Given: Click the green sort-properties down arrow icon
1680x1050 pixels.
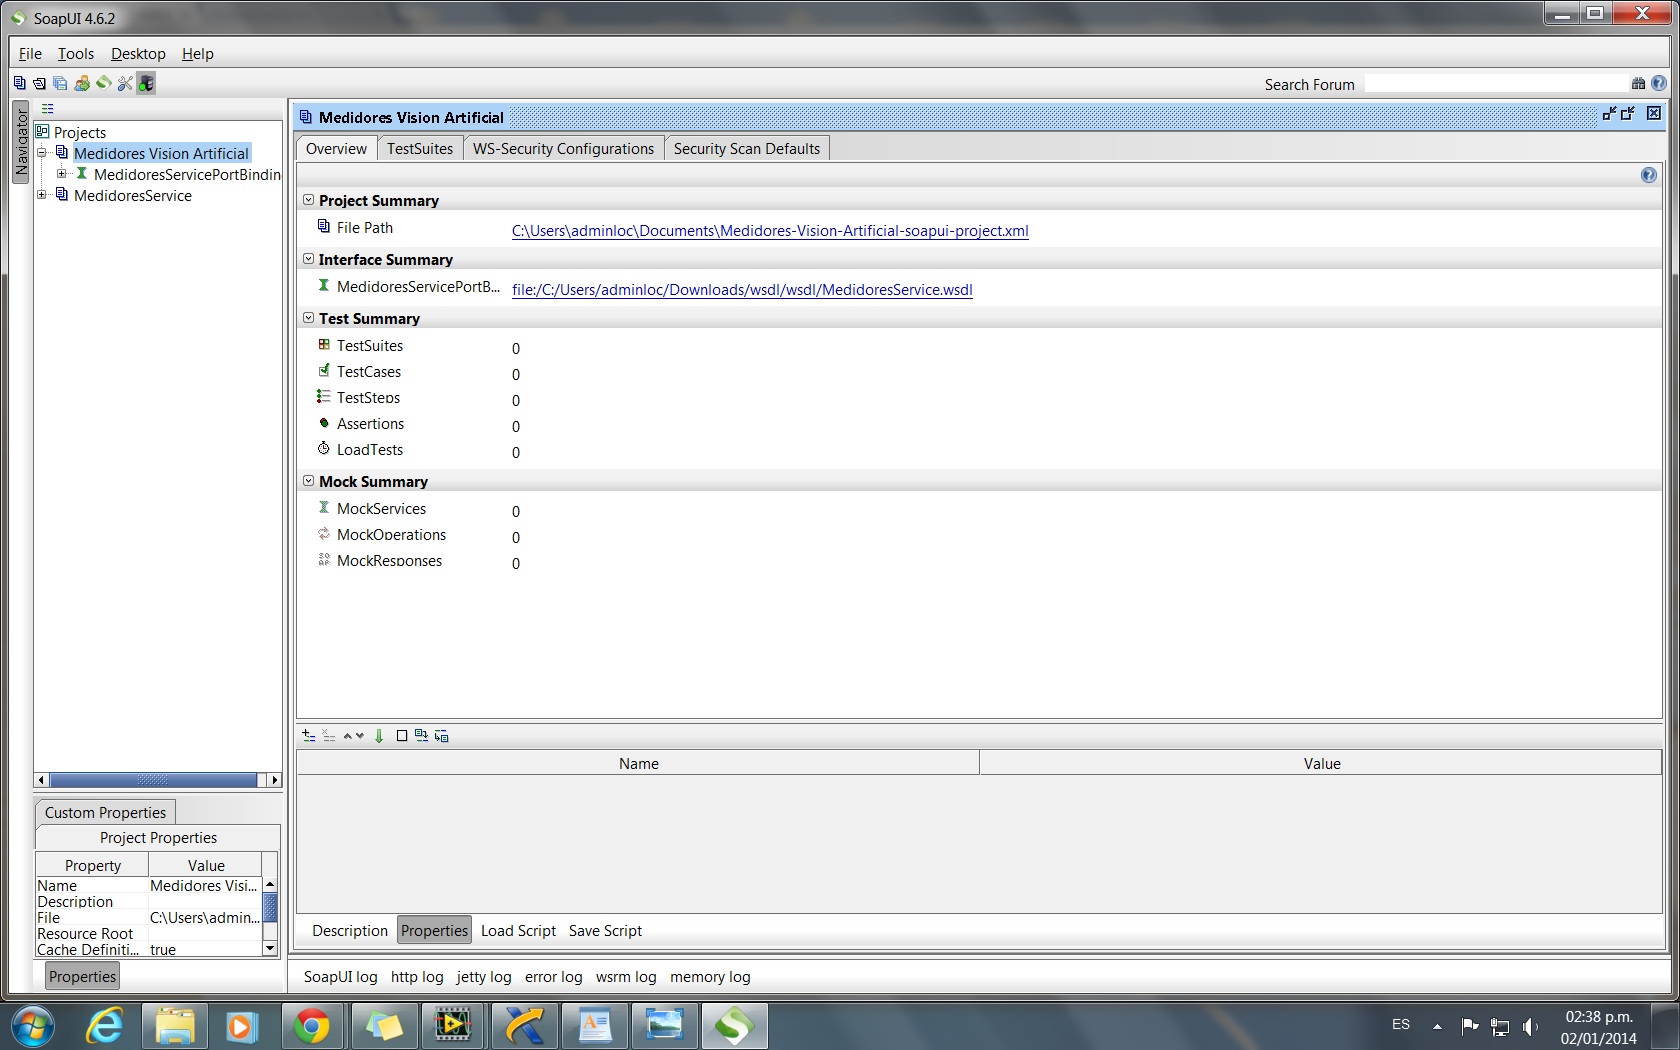Looking at the screenshot, I should point(379,736).
